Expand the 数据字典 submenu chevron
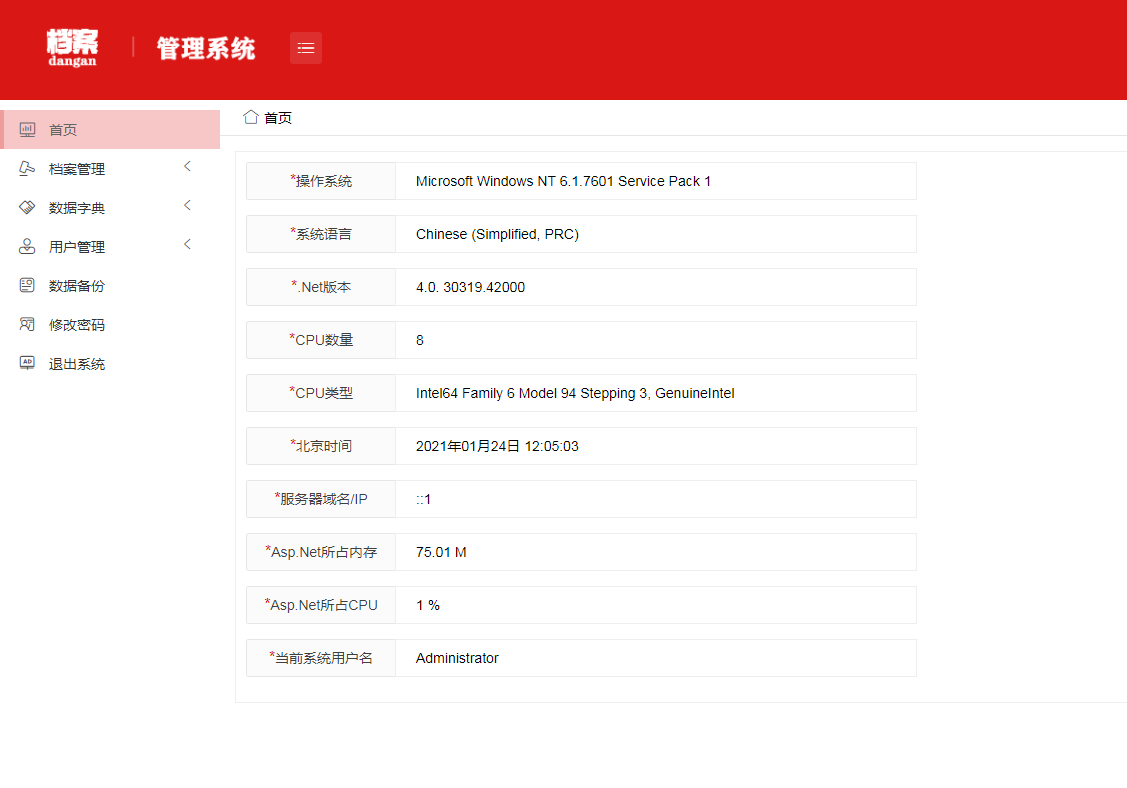The width and height of the screenshot is (1127, 788). 187,206
